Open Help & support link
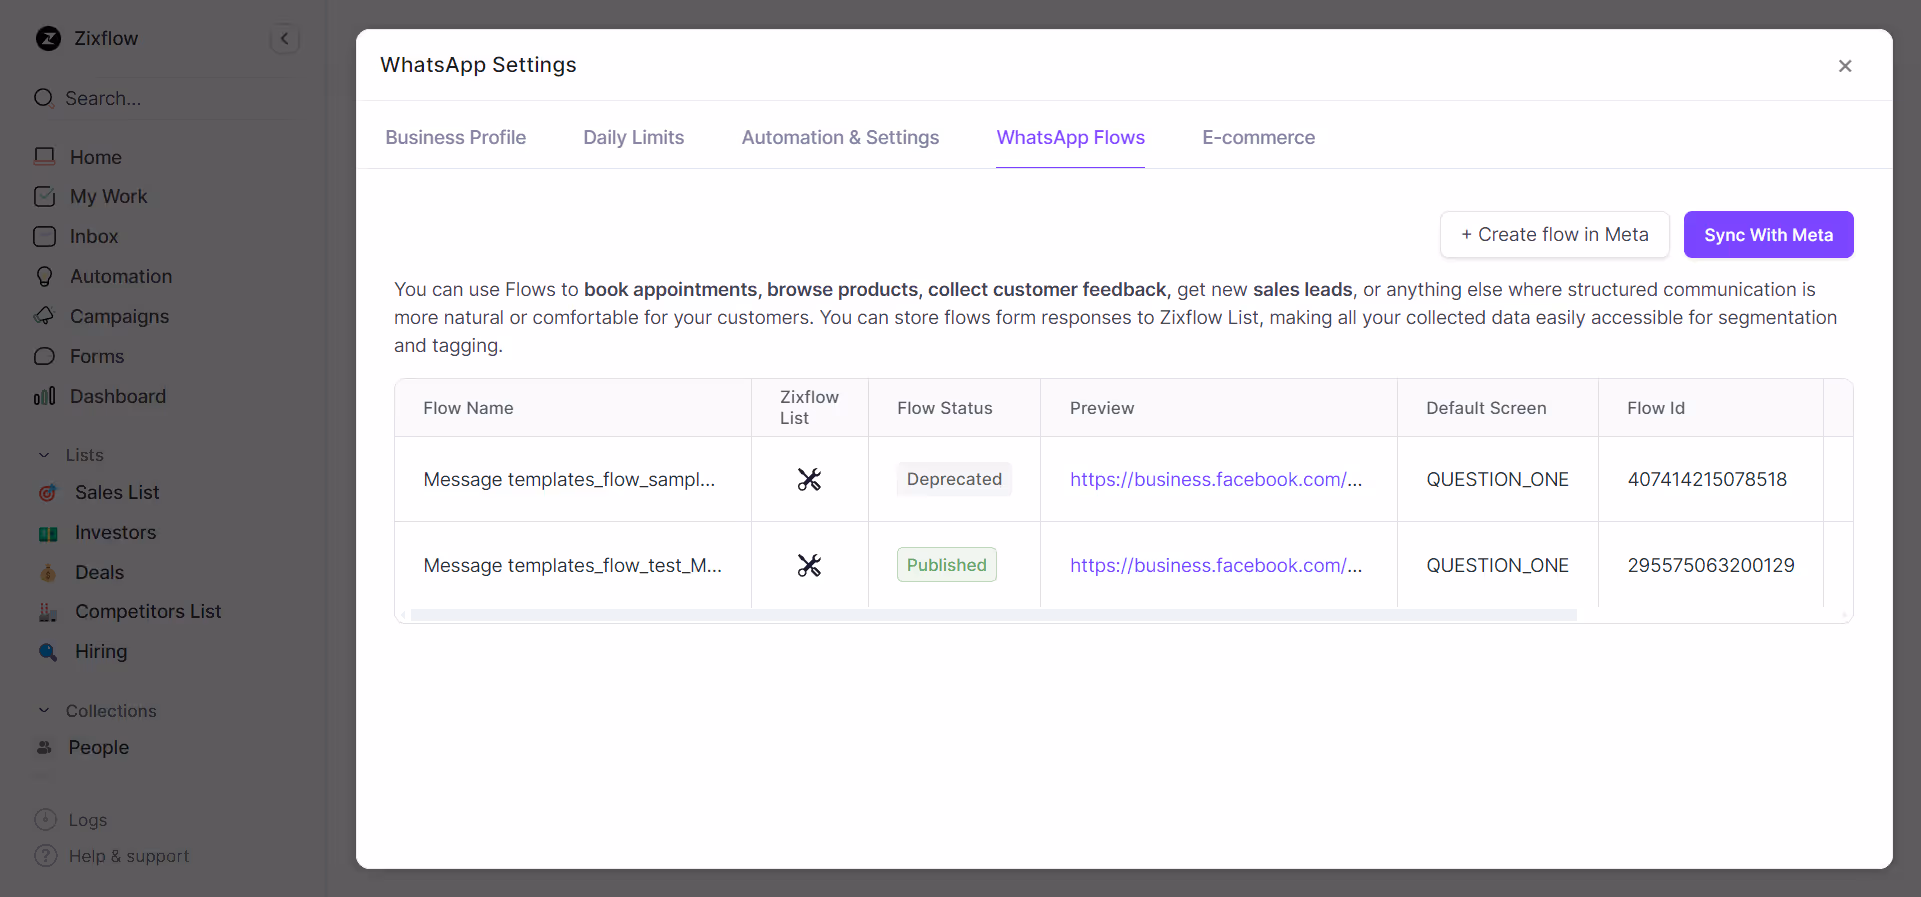Image resolution: width=1921 pixels, height=897 pixels. (129, 856)
